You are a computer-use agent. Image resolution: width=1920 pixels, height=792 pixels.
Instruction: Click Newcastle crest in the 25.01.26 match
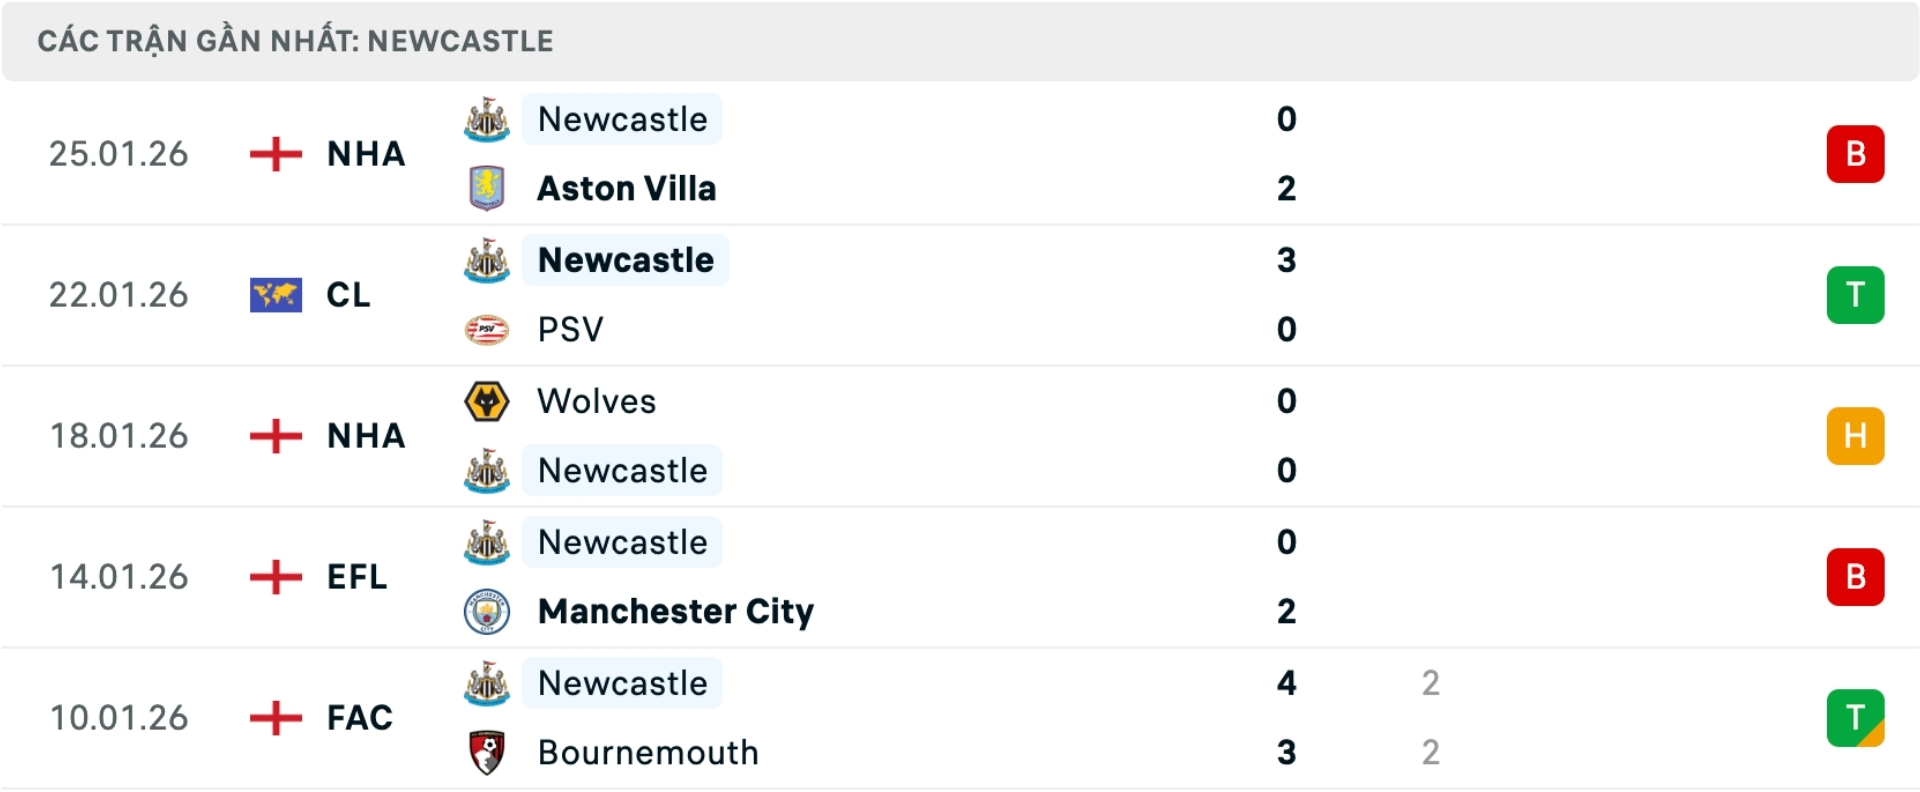487,120
